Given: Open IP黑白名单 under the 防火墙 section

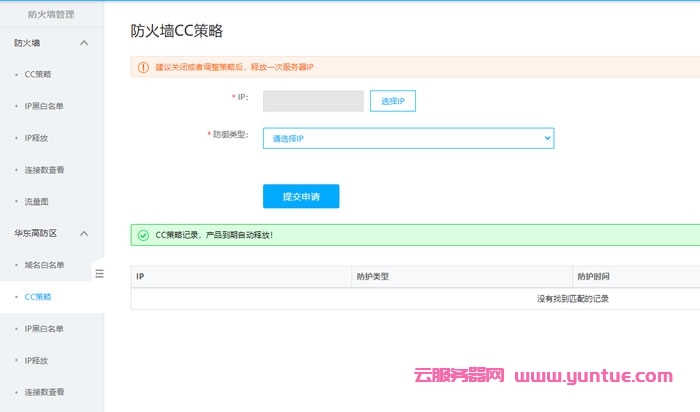Looking at the screenshot, I should pos(44,106).
